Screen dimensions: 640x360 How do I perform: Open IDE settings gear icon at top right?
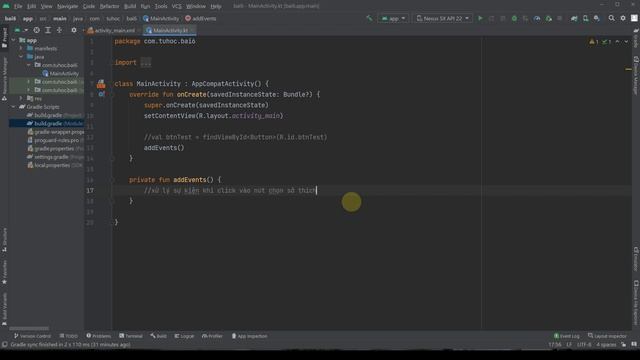623,18
